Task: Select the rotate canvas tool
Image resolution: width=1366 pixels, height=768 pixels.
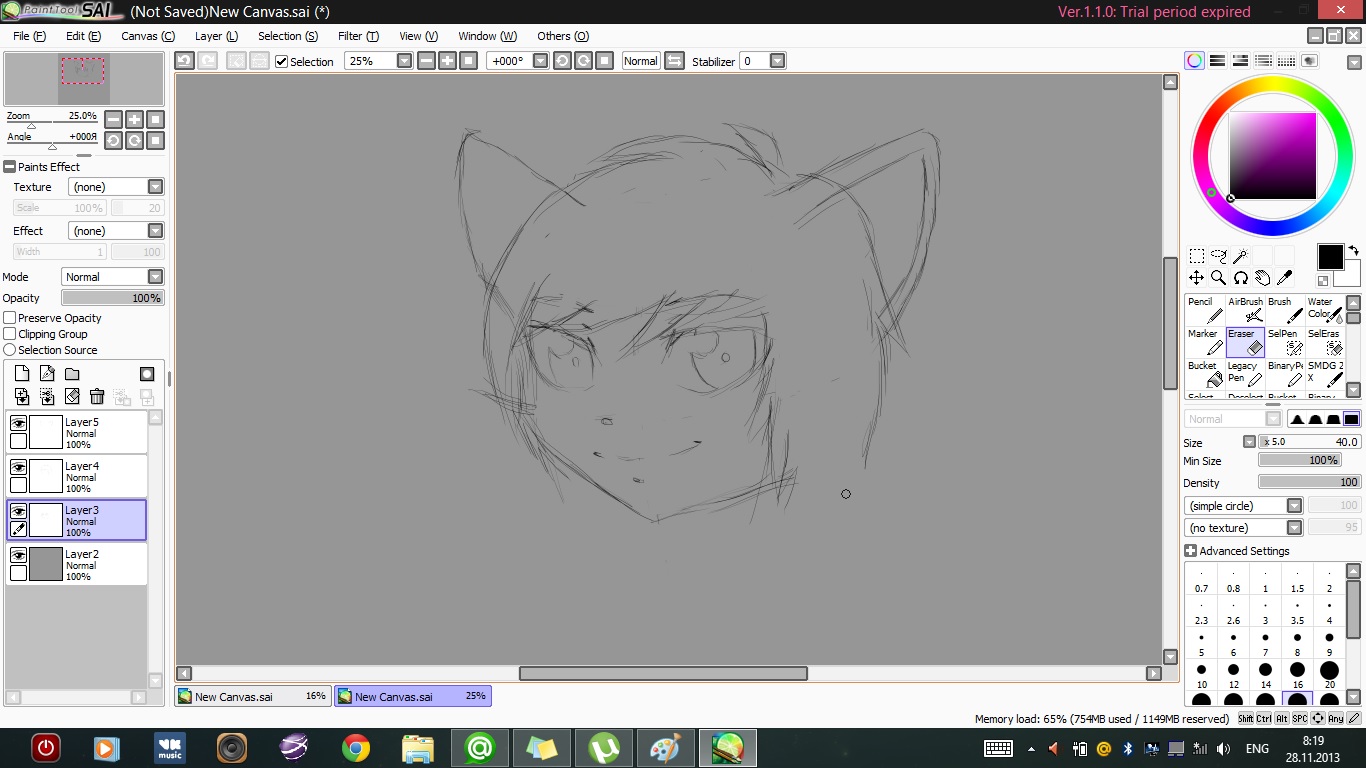Action: pyautogui.click(x=1240, y=278)
